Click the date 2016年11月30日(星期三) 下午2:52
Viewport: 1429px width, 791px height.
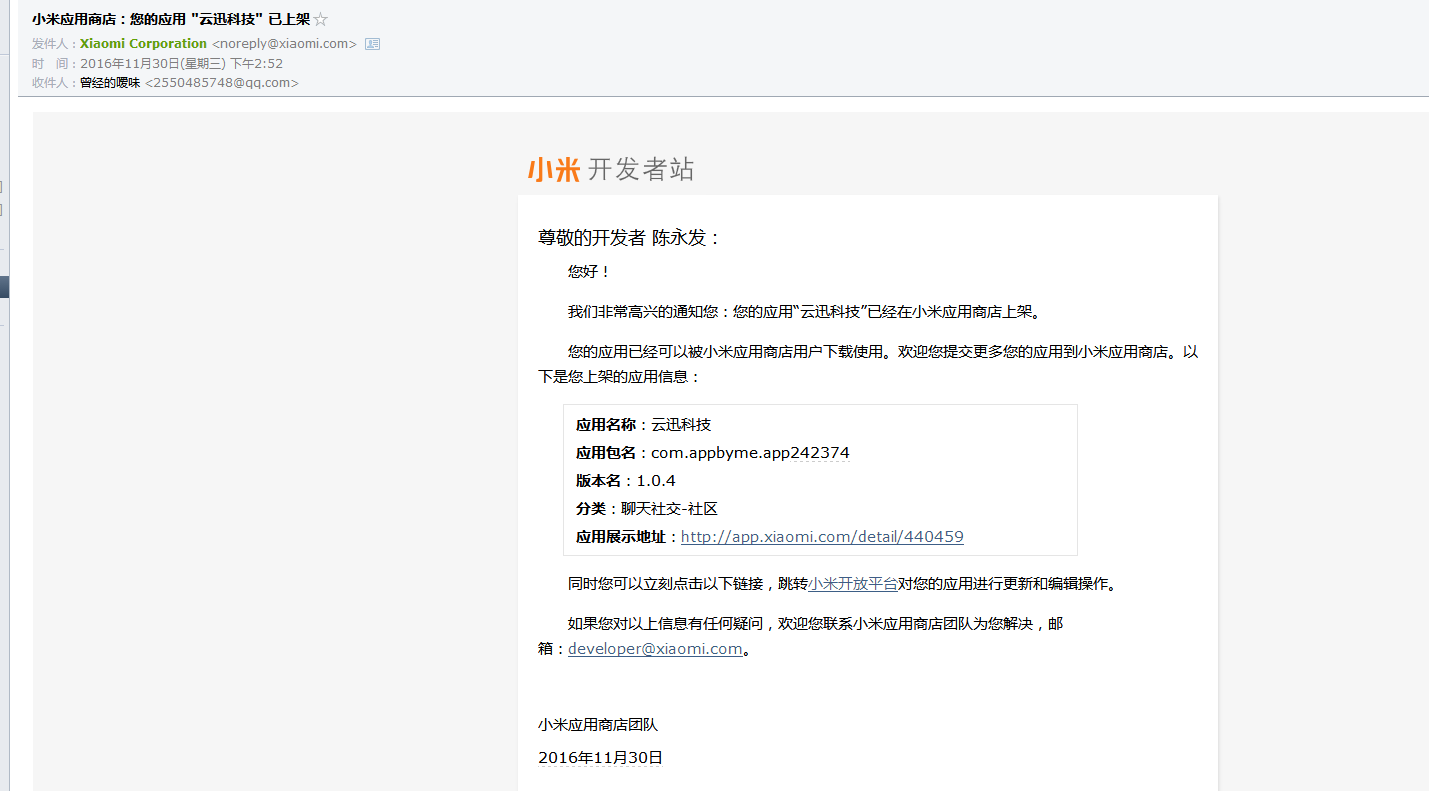(182, 64)
